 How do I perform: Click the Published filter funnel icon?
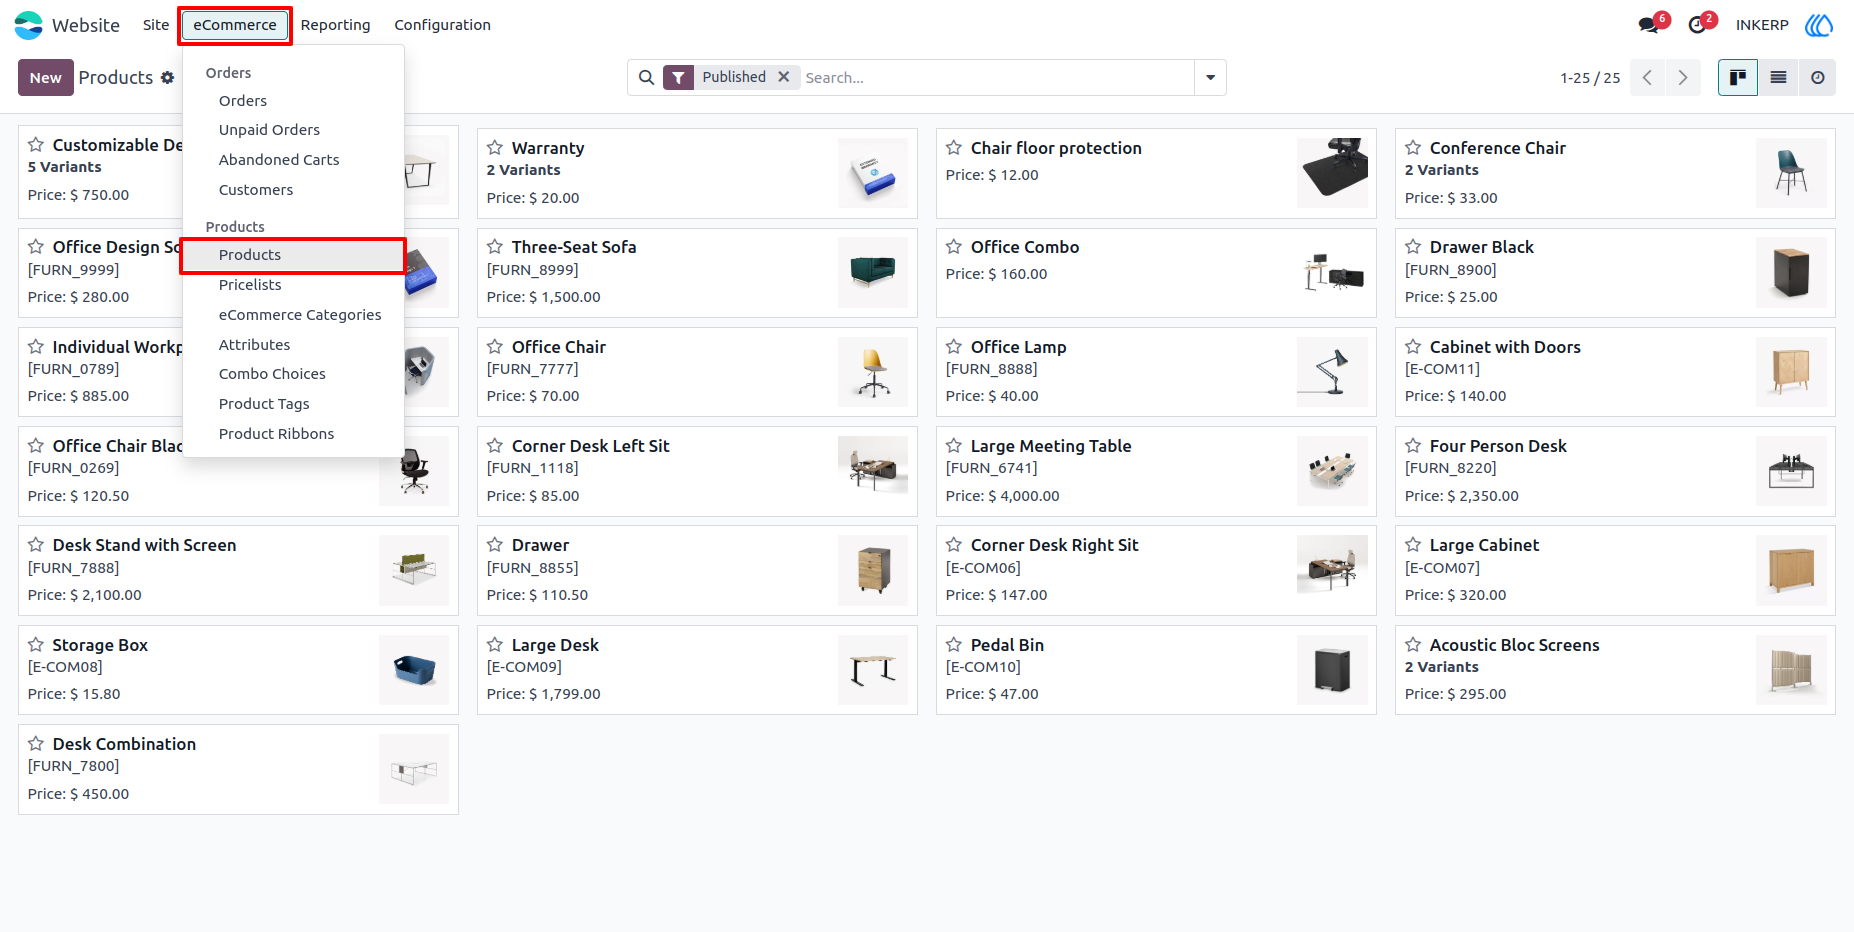coord(678,77)
